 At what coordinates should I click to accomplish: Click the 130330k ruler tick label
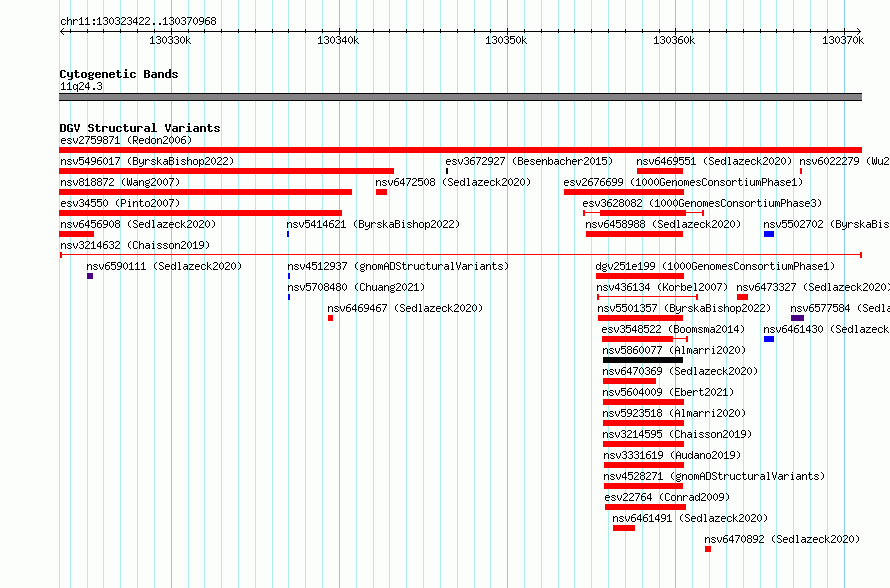(170, 40)
